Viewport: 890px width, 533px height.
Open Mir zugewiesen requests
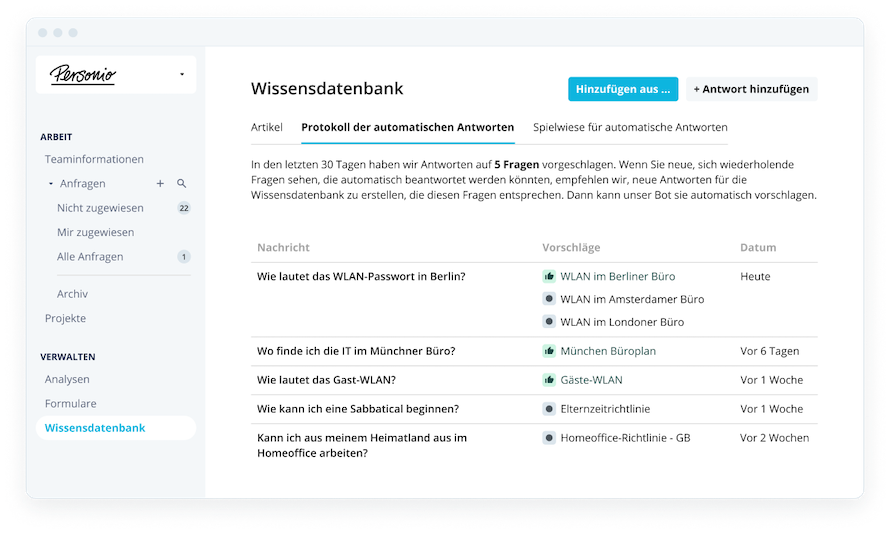(x=95, y=233)
